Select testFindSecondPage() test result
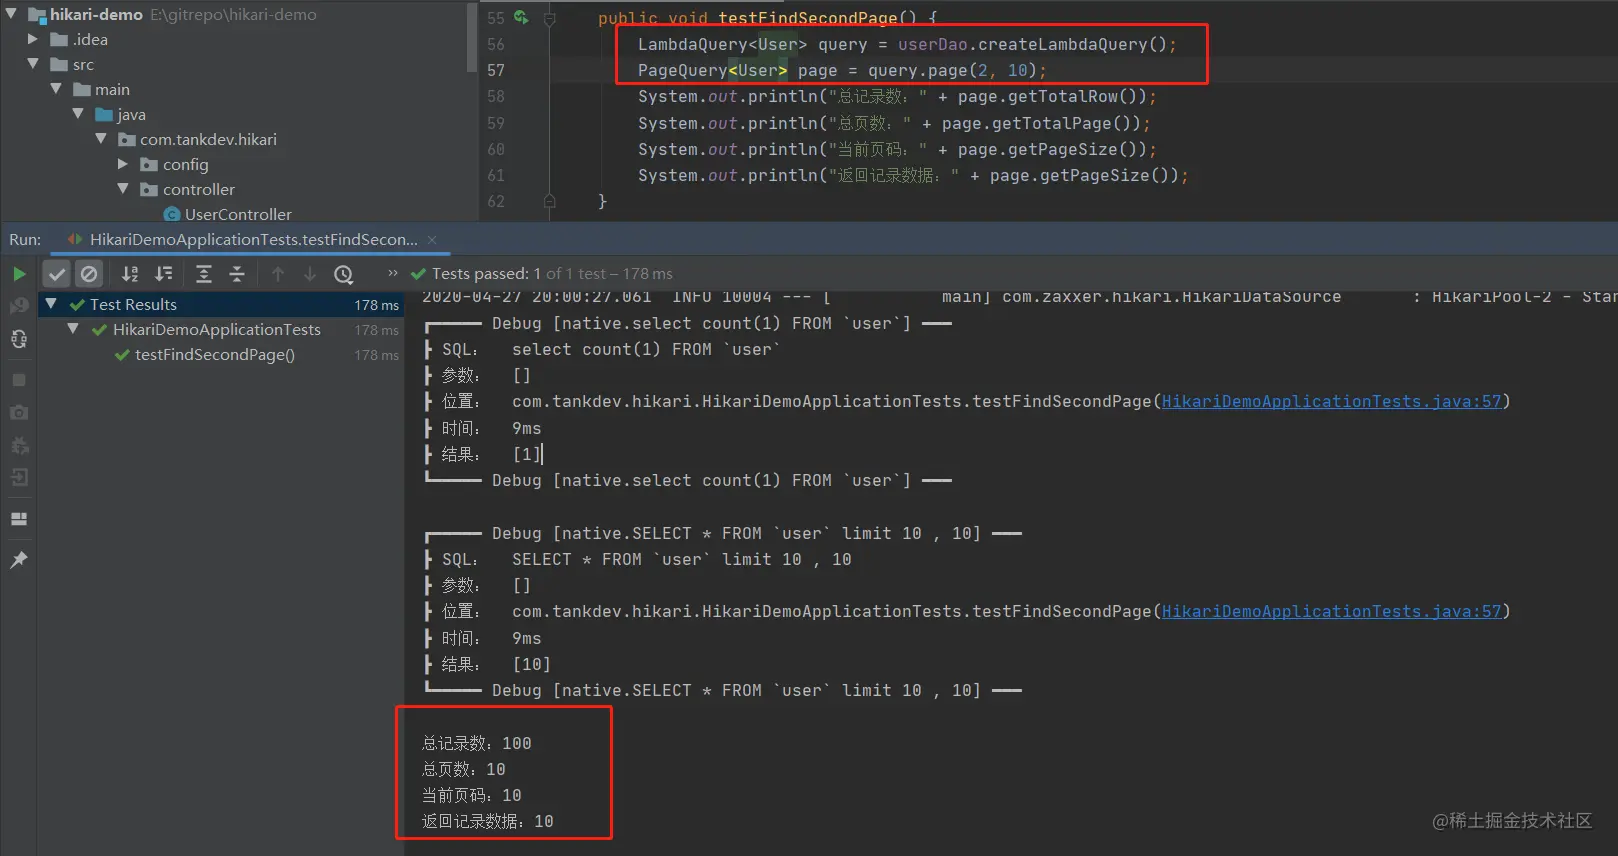The height and width of the screenshot is (856, 1618). point(215,354)
